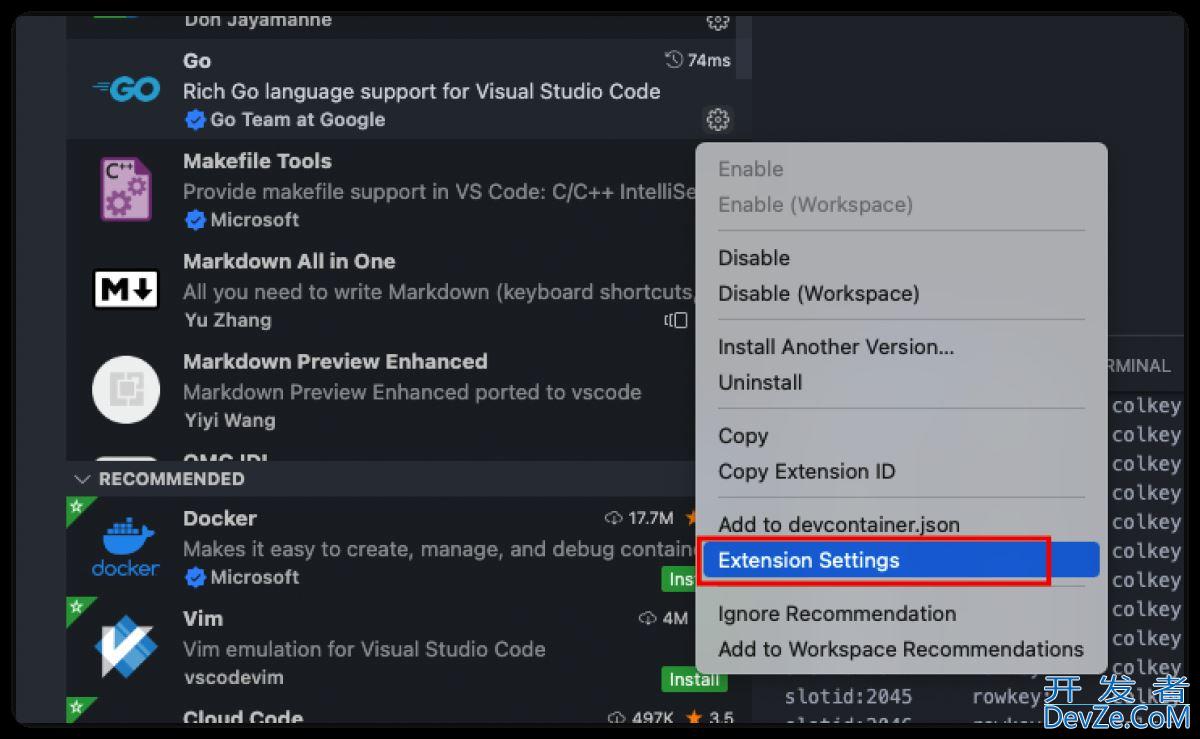Screen dimensions: 1200x739
Task: Open the Markdown Preview Enhanced title
Action: [335, 361]
